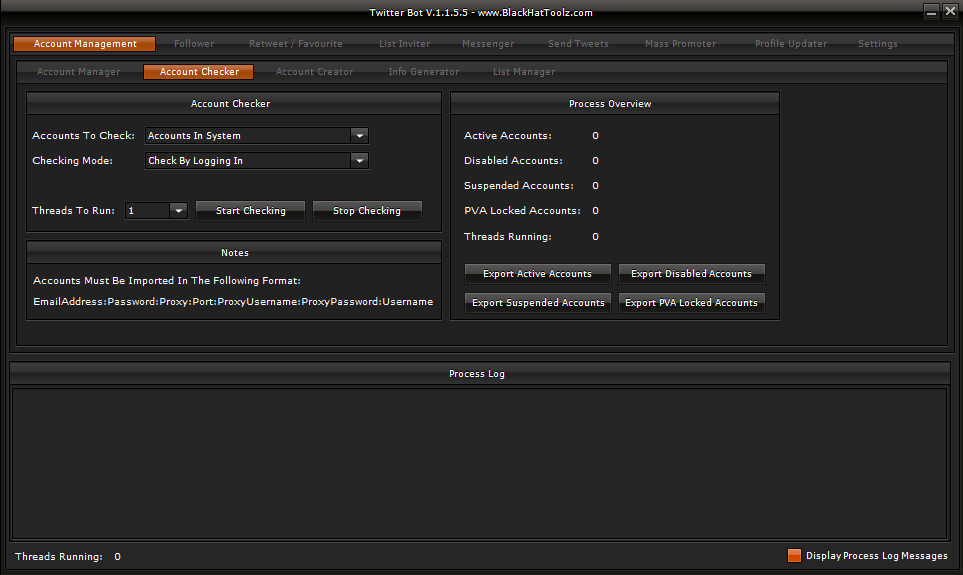This screenshot has width=963, height=575.
Task: Switch to Info Generator sub-tab
Action: tap(424, 72)
